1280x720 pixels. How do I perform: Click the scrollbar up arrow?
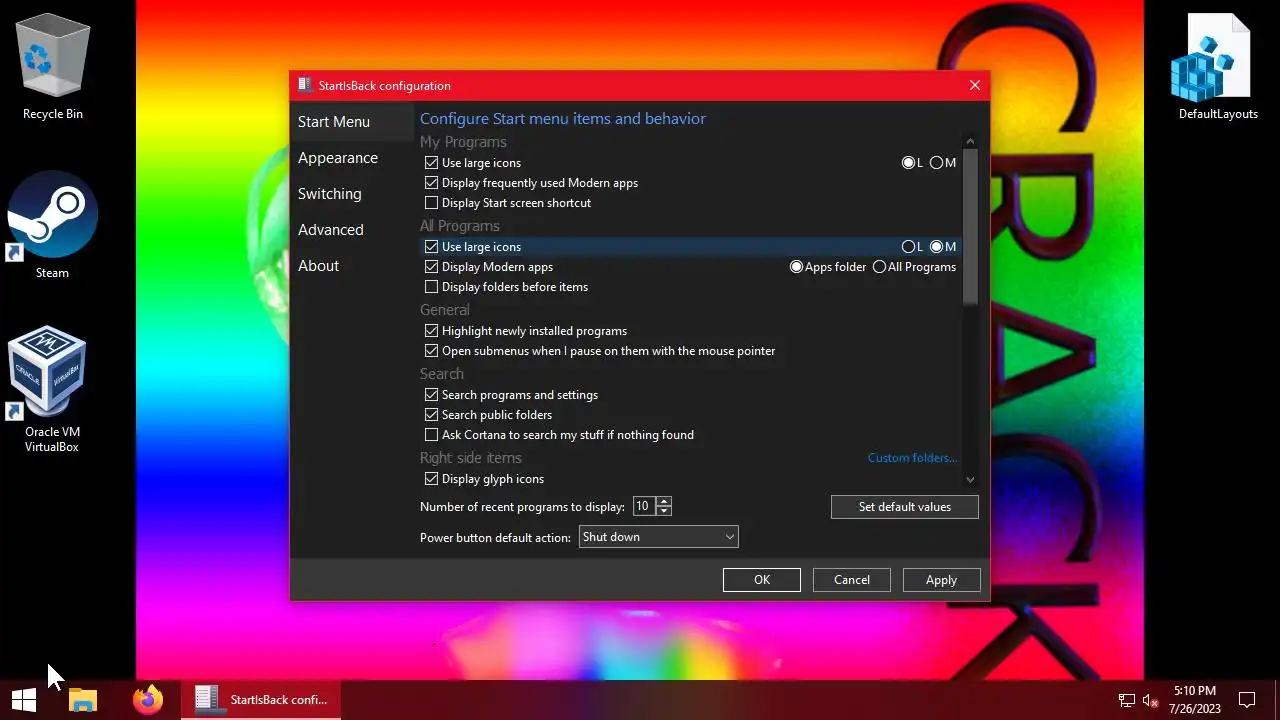click(x=970, y=142)
